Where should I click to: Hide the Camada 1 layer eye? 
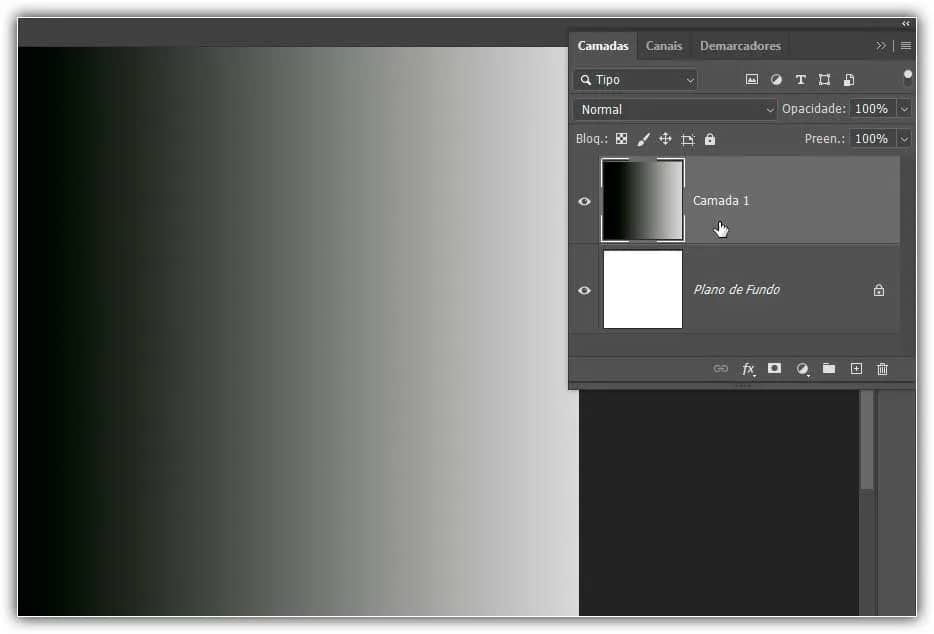pyautogui.click(x=584, y=201)
